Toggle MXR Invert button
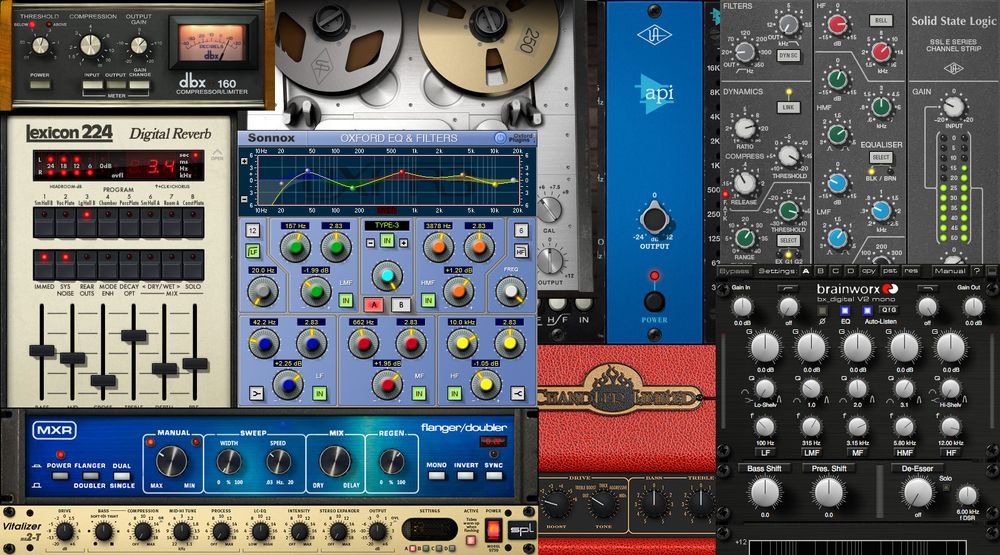This screenshot has height=555, width=1000. point(466,476)
